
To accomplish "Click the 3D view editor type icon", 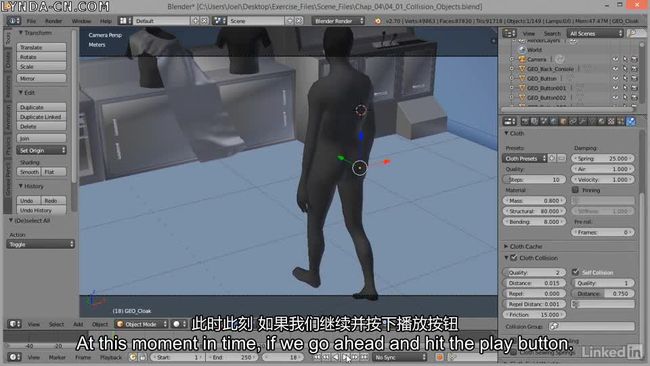I will click(14, 324).
